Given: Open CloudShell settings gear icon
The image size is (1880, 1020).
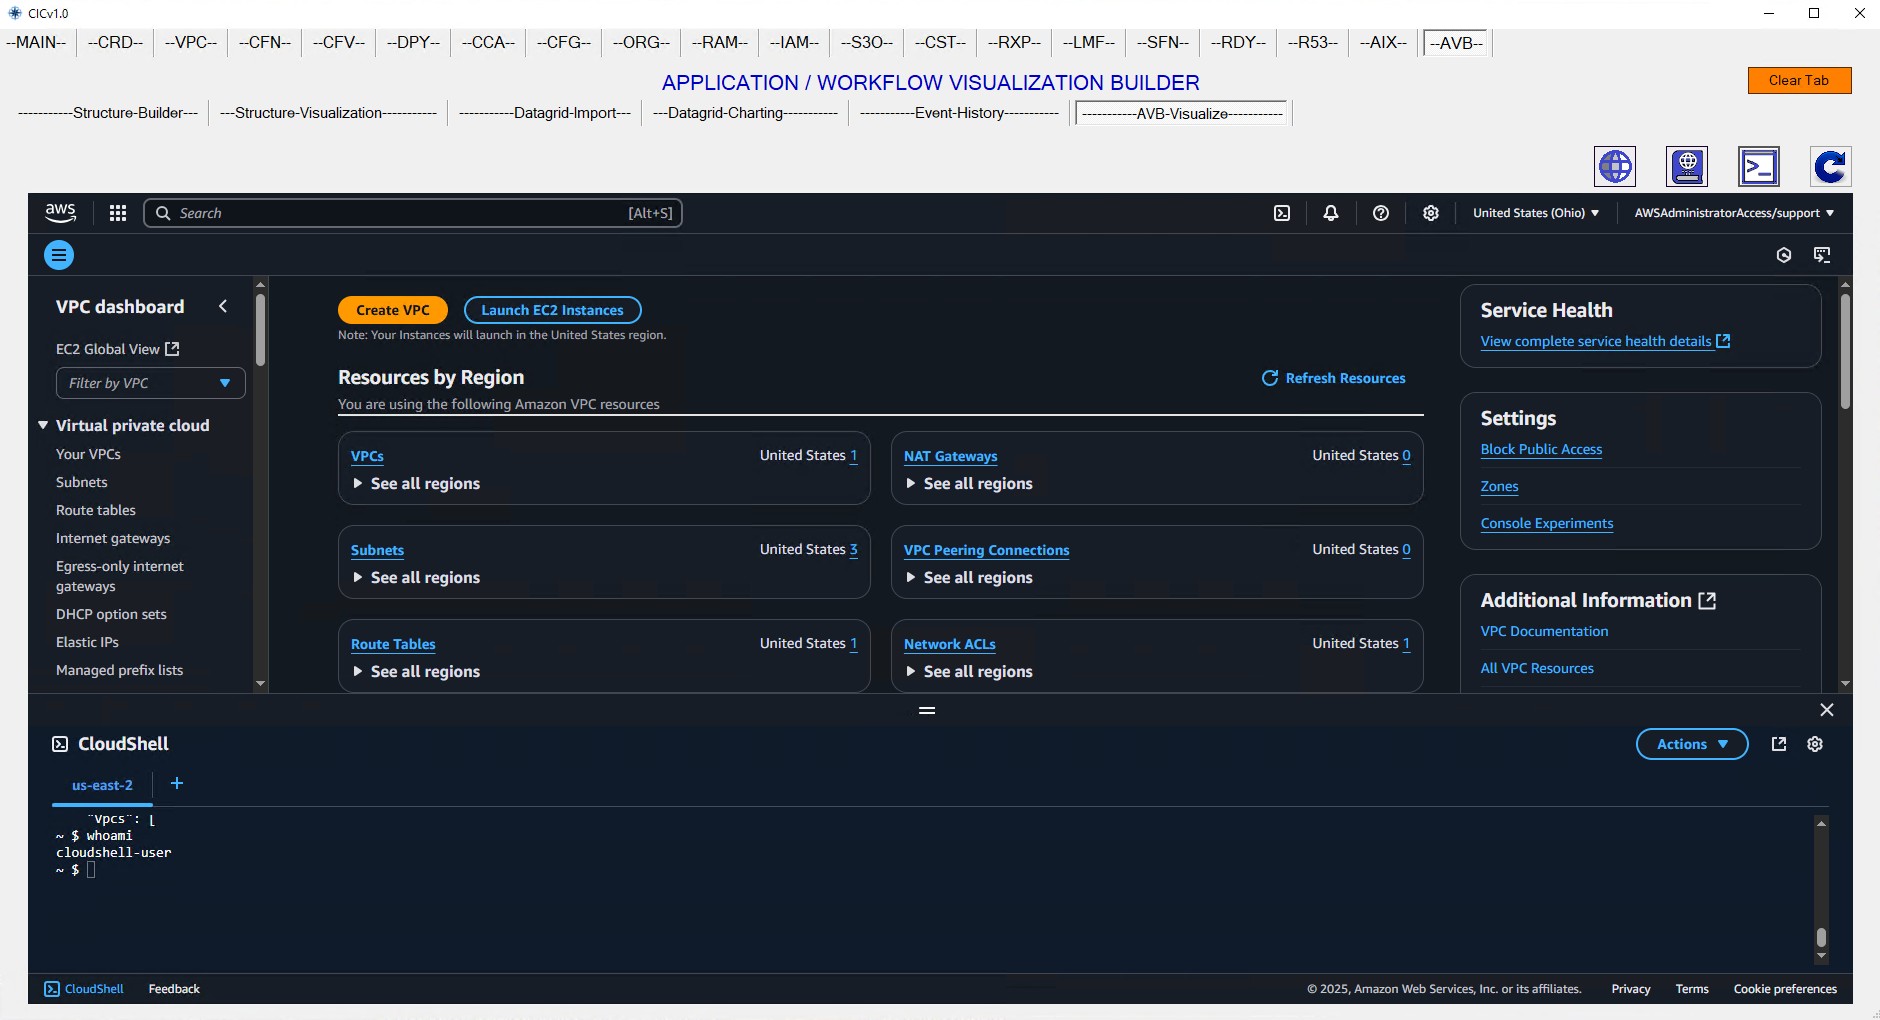Looking at the screenshot, I should tap(1815, 744).
